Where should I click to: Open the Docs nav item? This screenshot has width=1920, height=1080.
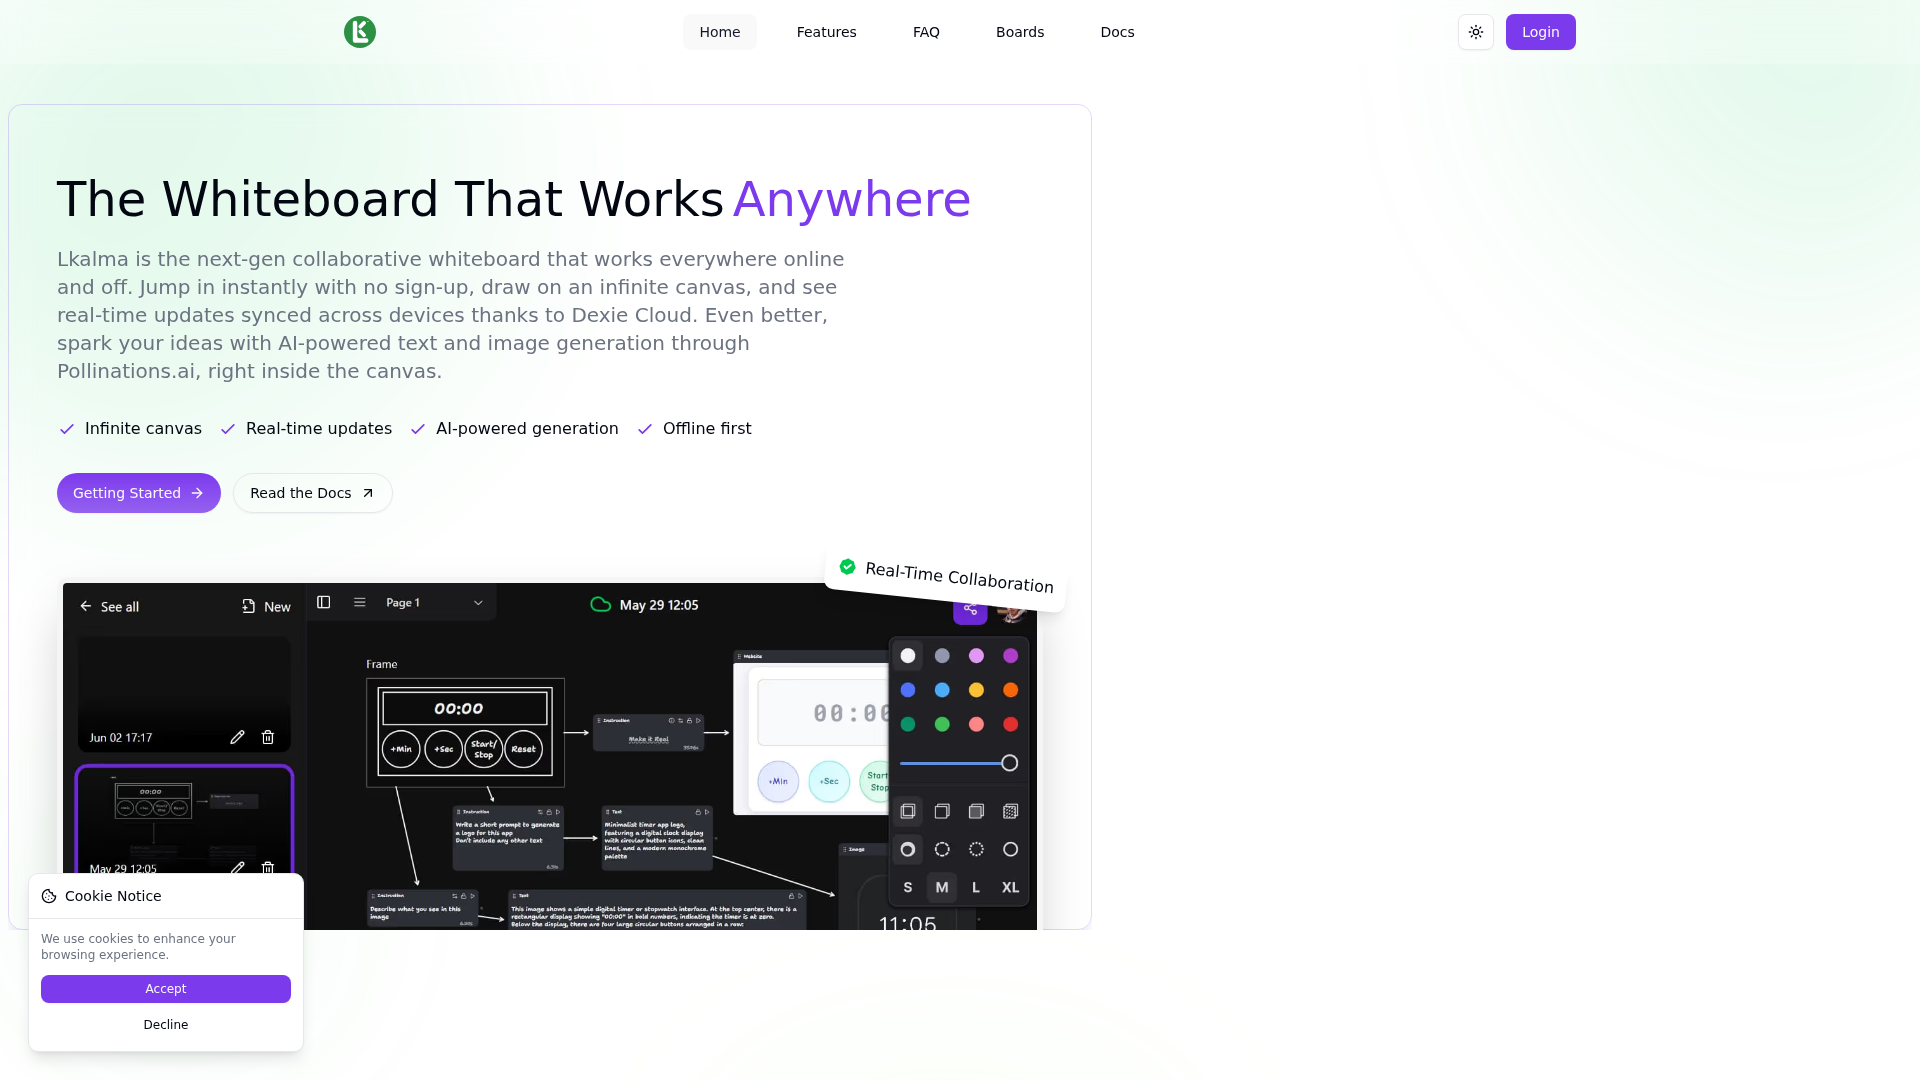pyautogui.click(x=1117, y=32)
